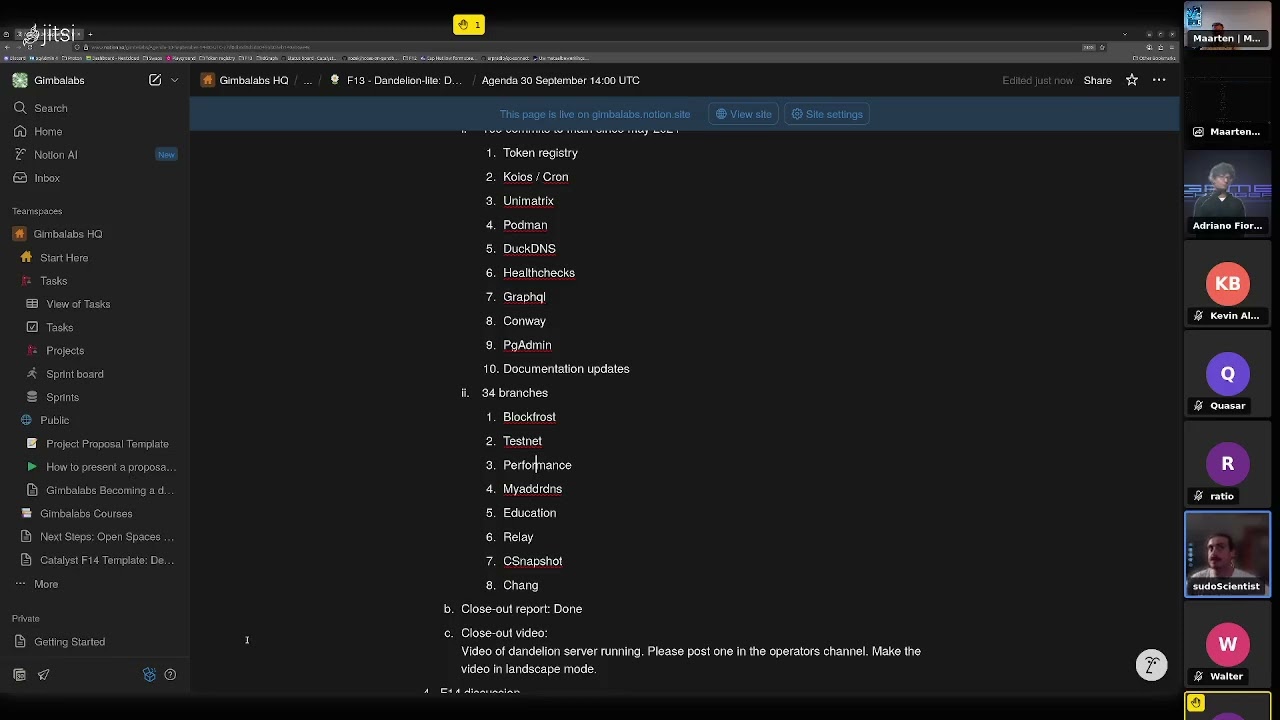Click Blockfrost branch item
This screenshot has width=1280, height=720.
coord(529,417)
